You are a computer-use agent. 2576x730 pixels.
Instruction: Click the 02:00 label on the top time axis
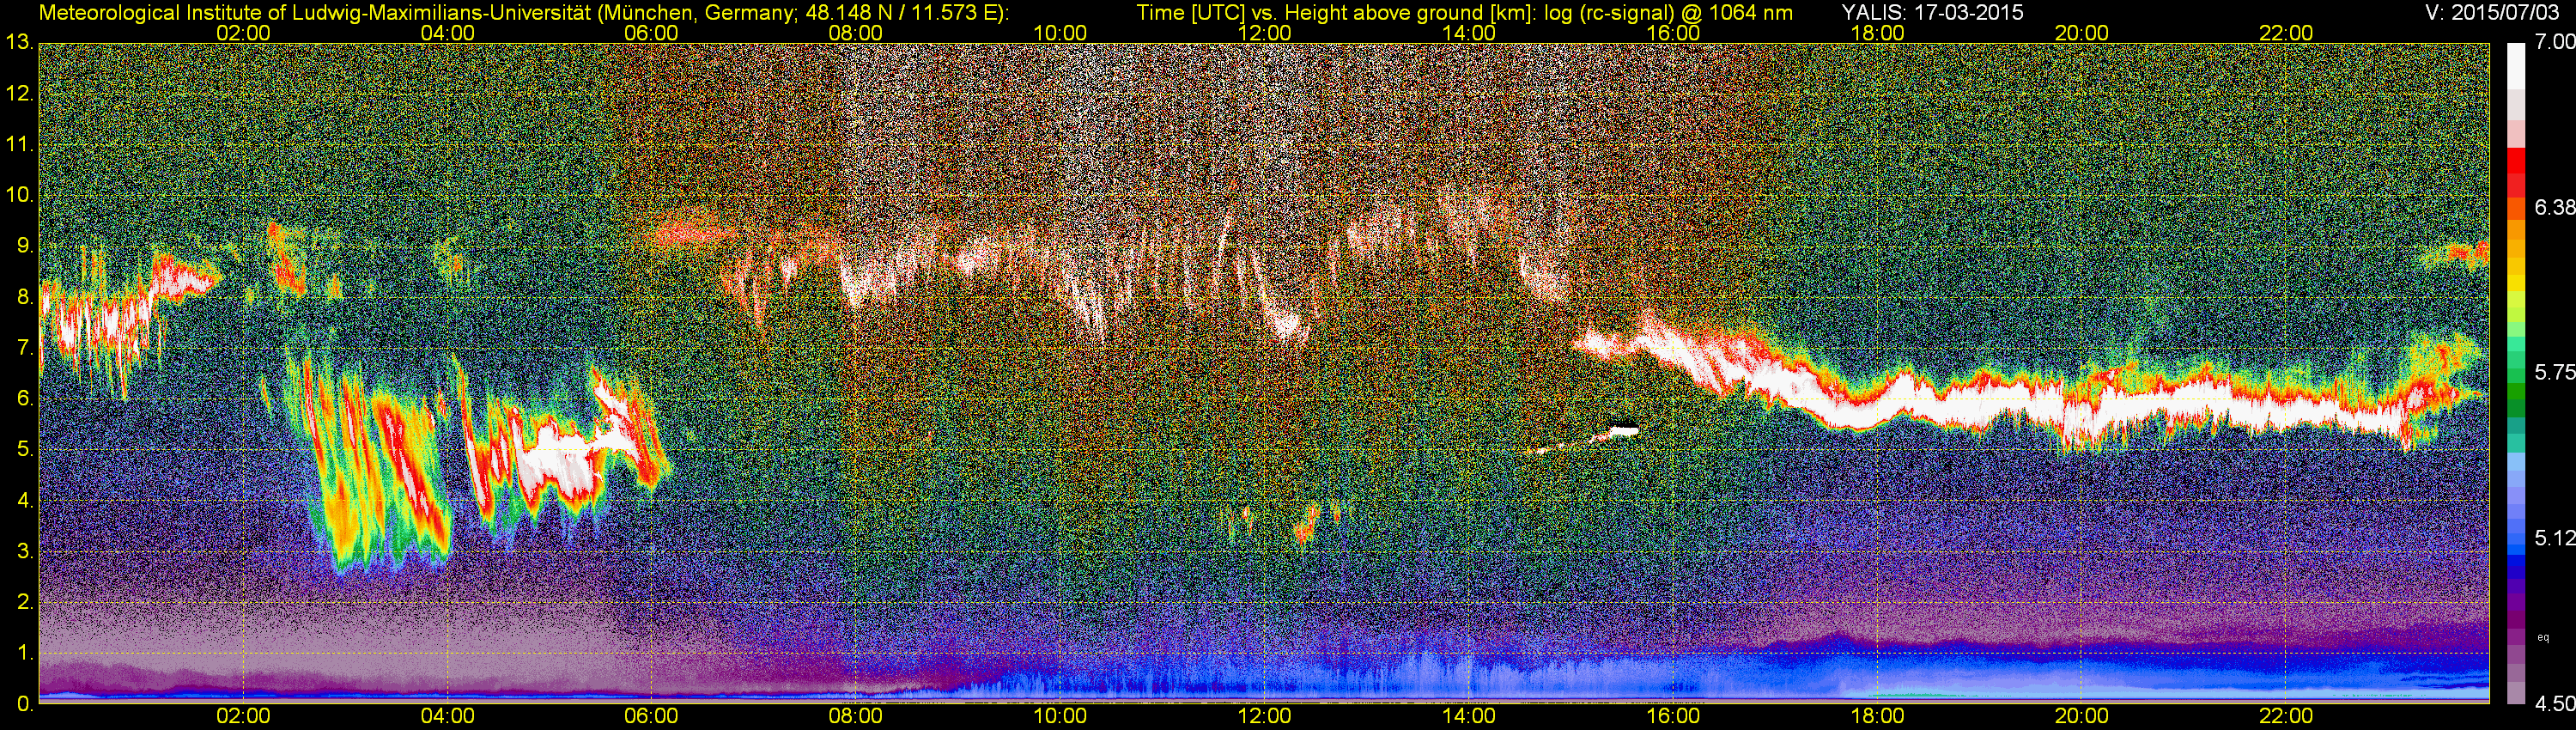pos(243,33)
